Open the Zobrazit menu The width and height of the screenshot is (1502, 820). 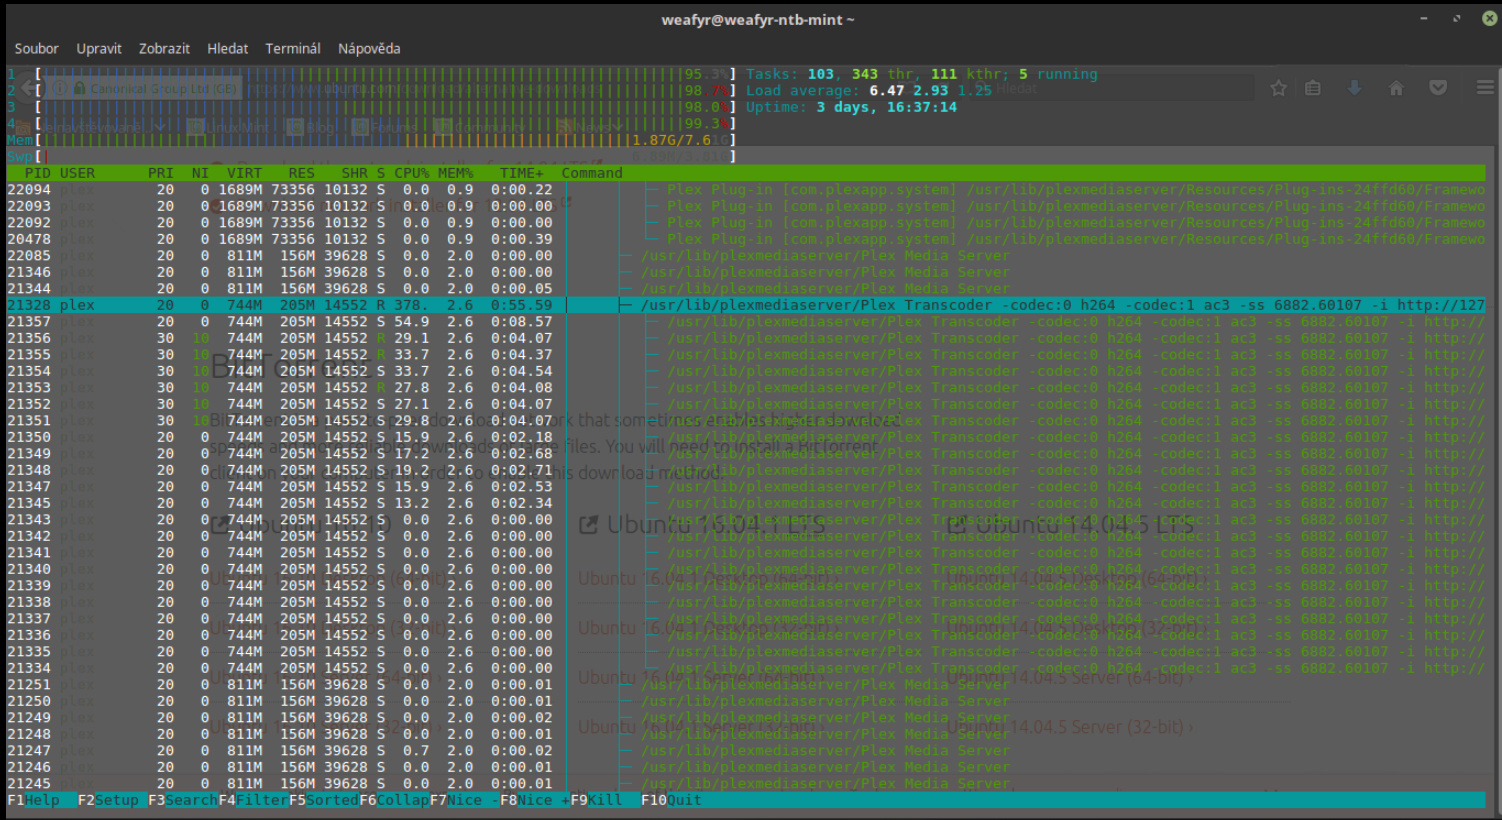point(164,48)
